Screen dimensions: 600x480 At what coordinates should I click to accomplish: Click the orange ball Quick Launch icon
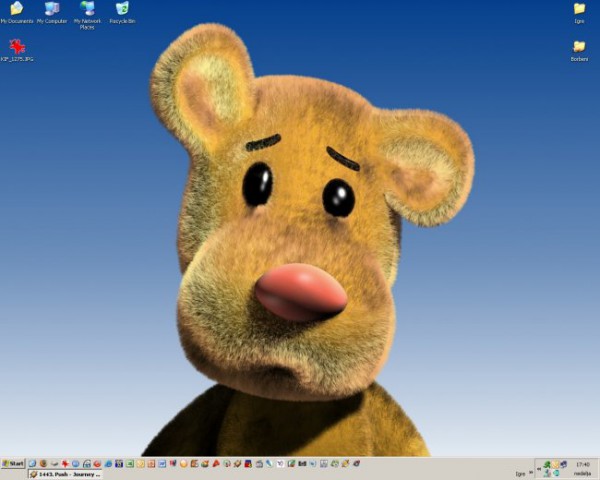tap(184, 464)
